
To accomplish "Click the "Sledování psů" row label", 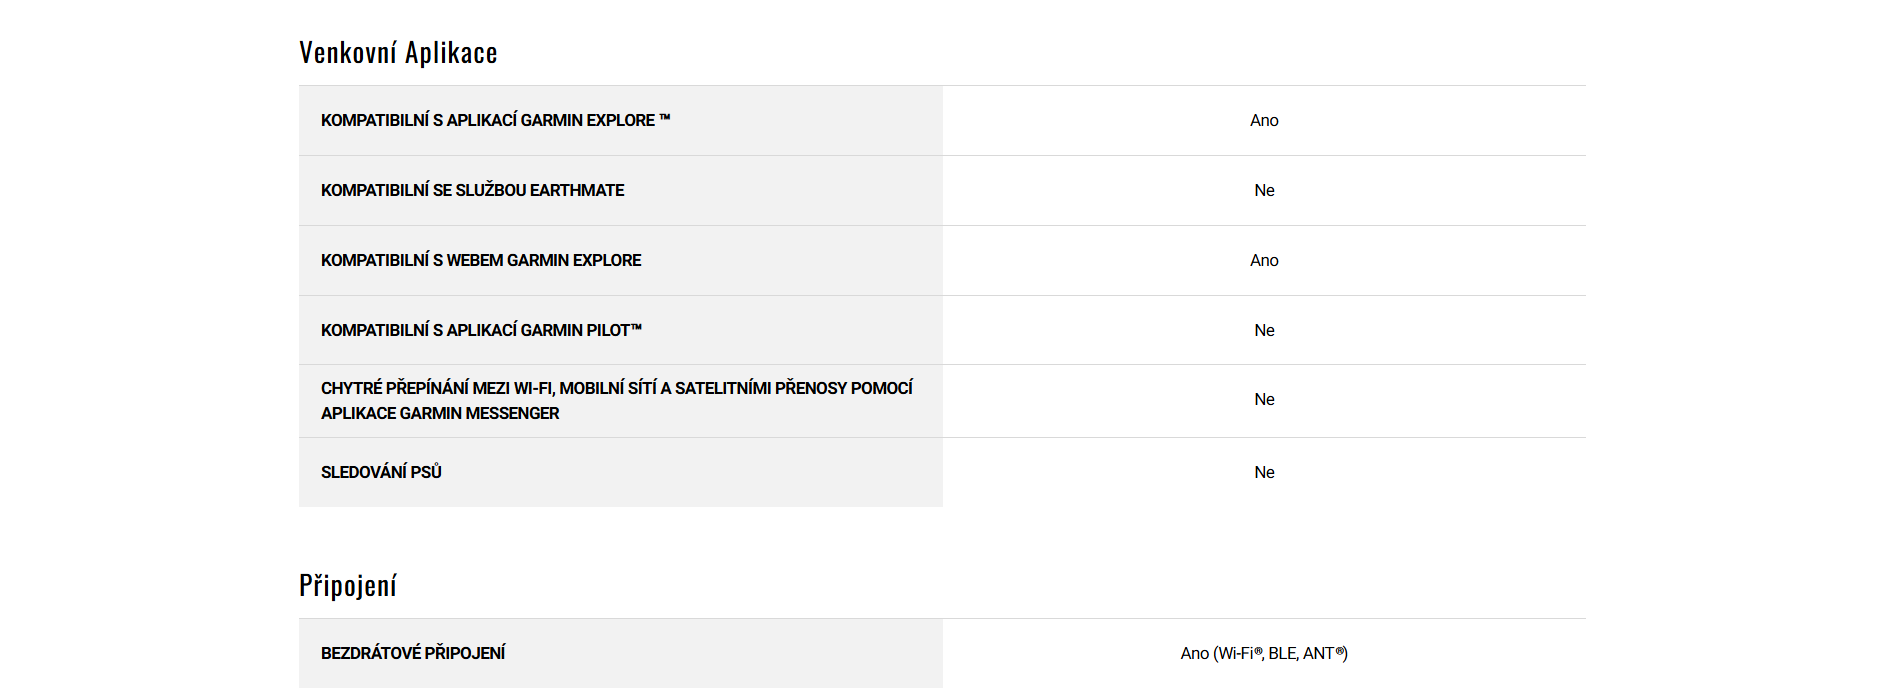I will point(381,472).
